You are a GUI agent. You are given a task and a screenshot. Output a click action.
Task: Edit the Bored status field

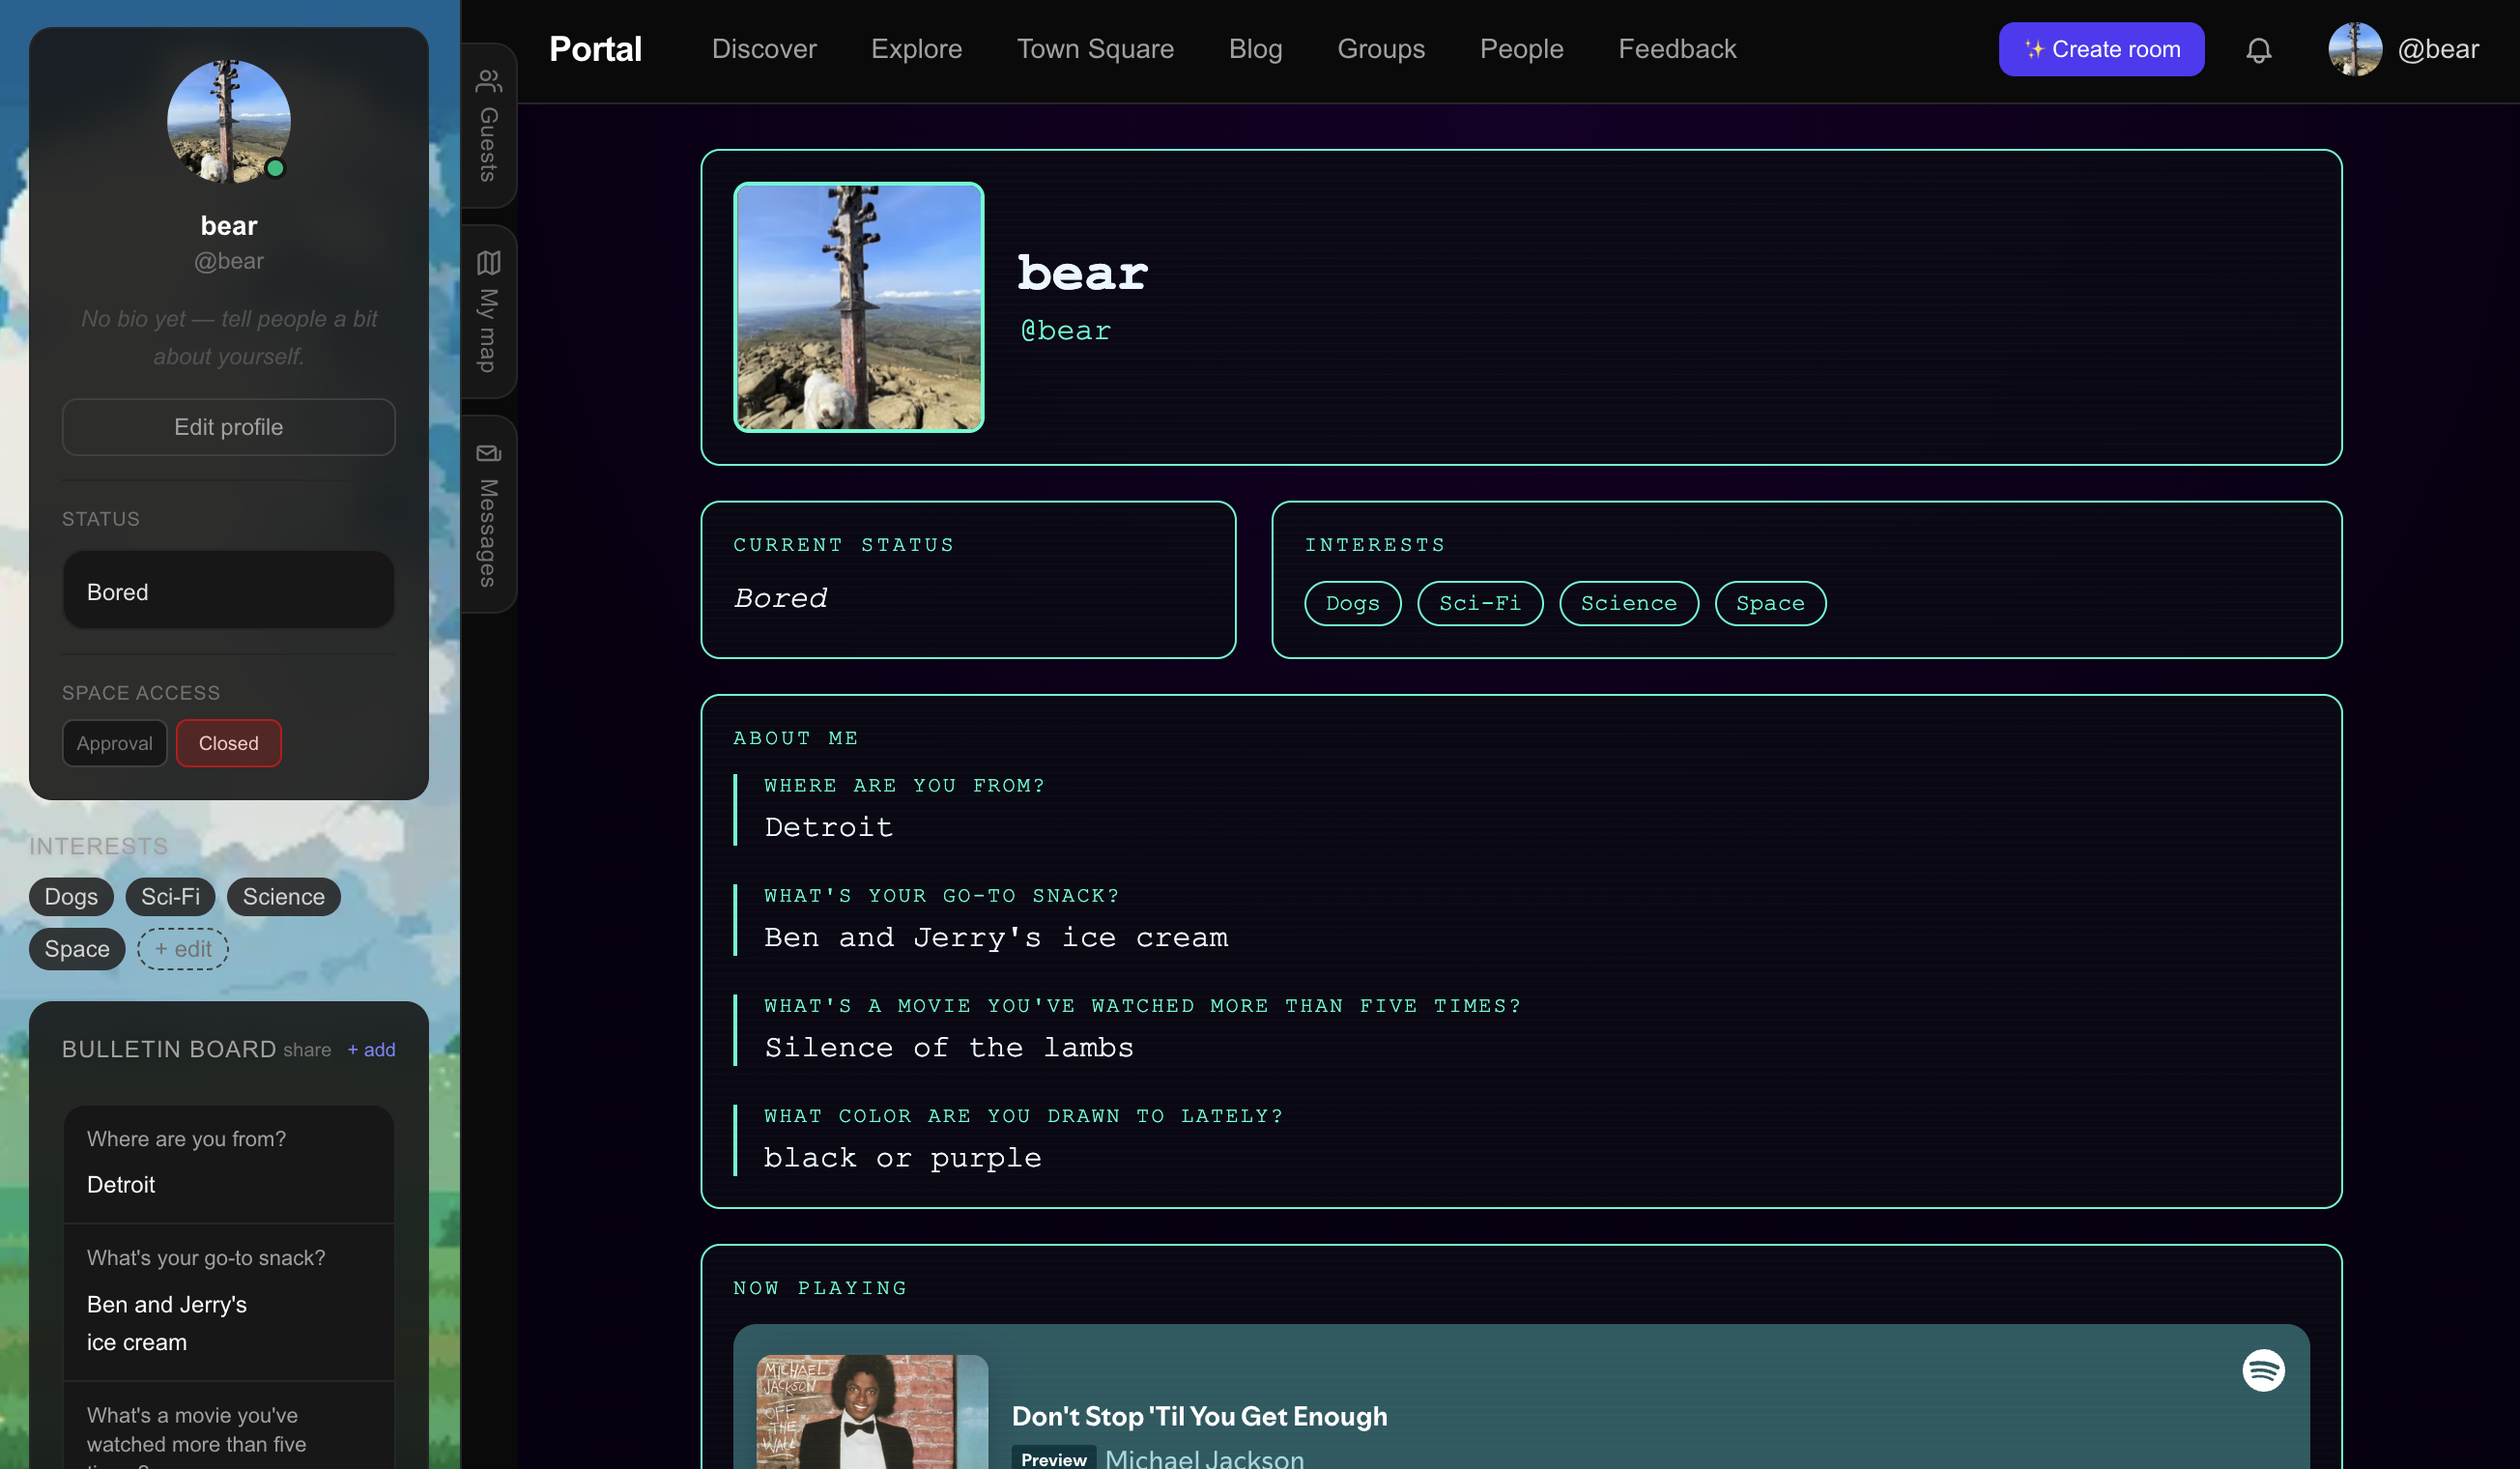tap(228, 591)
